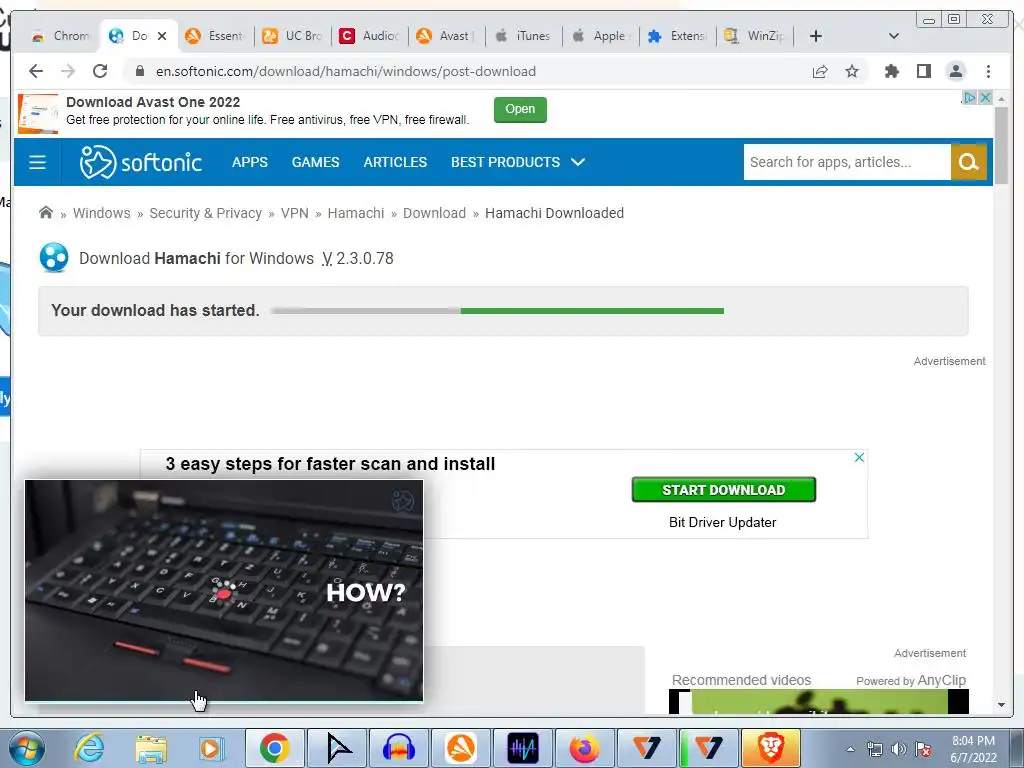Share this page via the share icon
Viewport: 1024px width, 768px height.
click(x=820, y=71)
